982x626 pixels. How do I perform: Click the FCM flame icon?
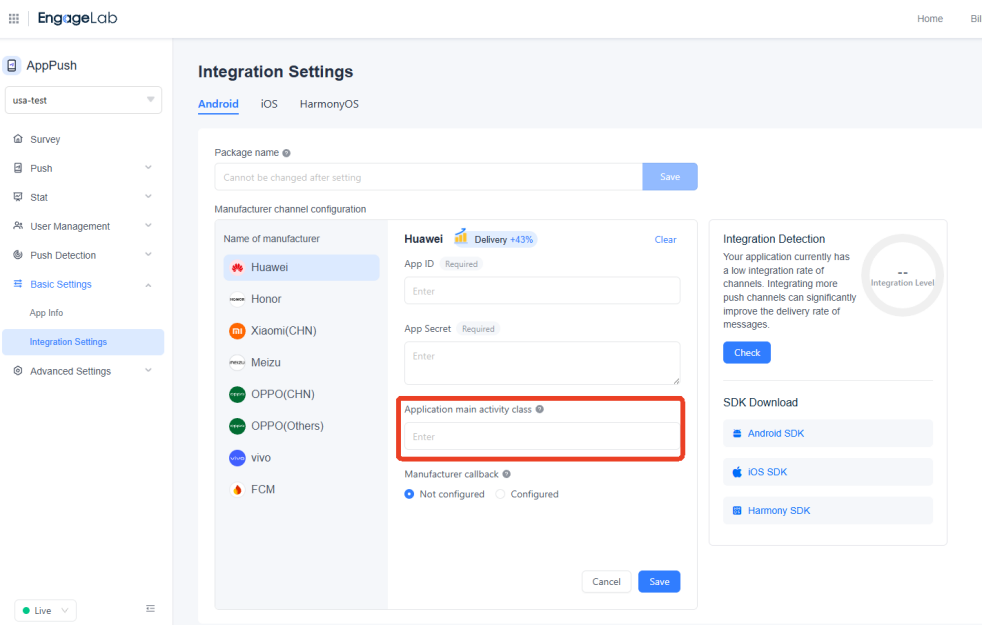(237, 490)
